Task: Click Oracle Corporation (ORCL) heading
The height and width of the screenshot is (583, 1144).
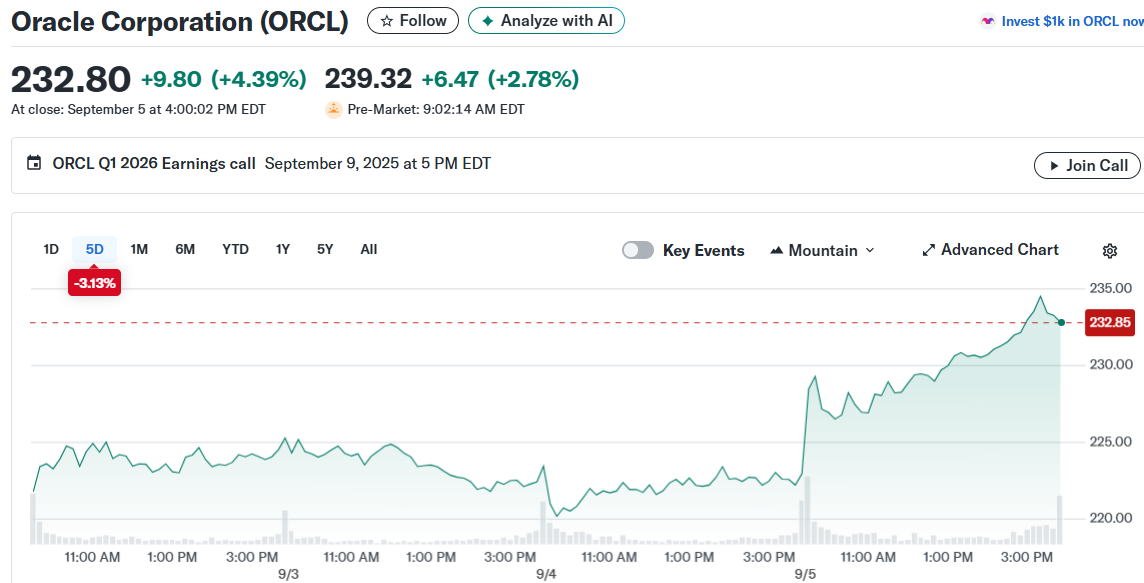Action: point(179,21)
